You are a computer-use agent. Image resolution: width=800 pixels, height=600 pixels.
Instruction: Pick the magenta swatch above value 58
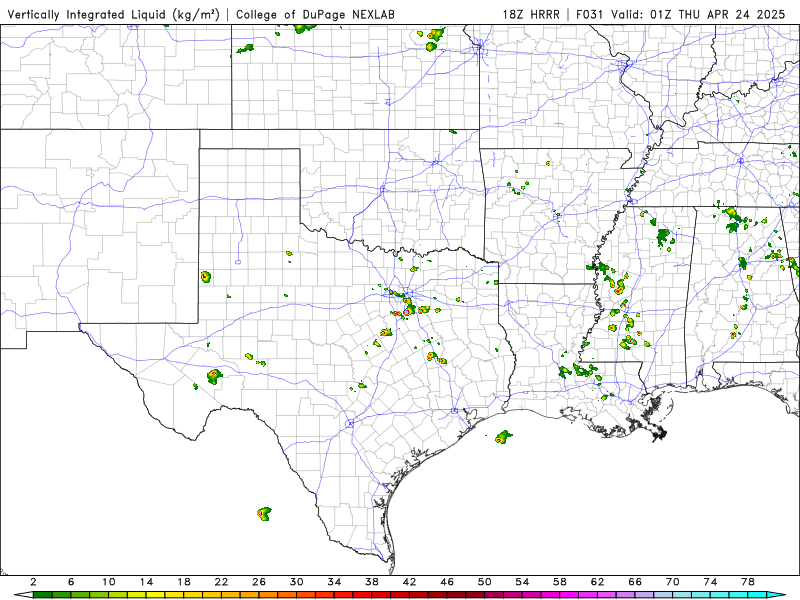pyautogui.click(x=569, y=595)
